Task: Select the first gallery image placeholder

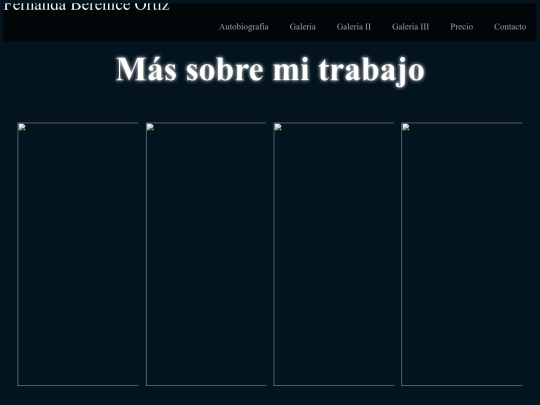Action: pos(78,254)
